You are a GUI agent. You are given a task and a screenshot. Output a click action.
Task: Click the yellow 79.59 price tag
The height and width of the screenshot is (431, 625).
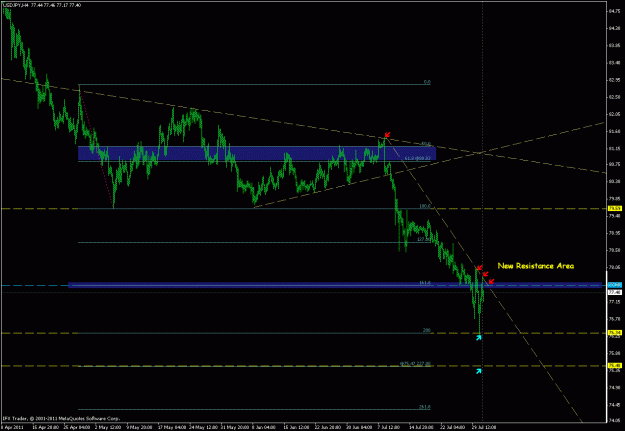pyautogui.click(x=613, y=208)
